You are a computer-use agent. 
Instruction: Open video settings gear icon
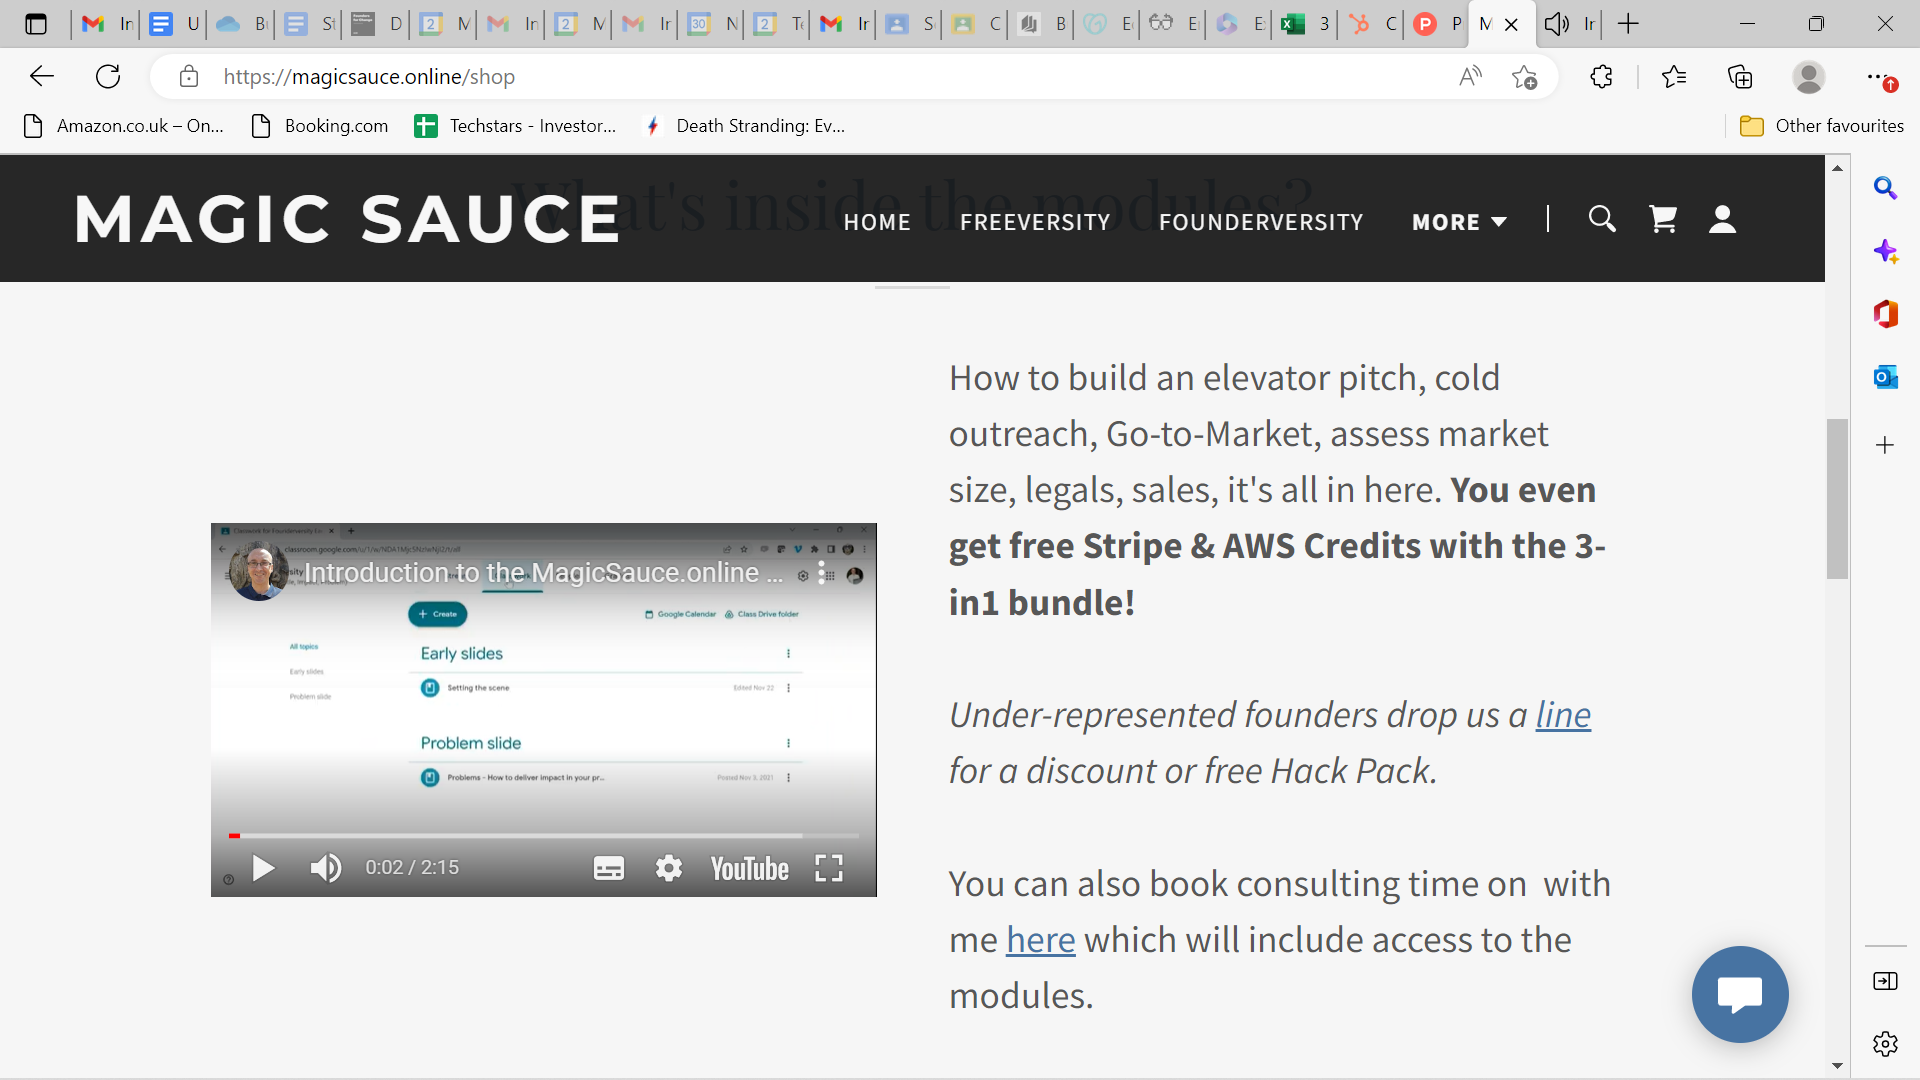[x=669, y=868]
